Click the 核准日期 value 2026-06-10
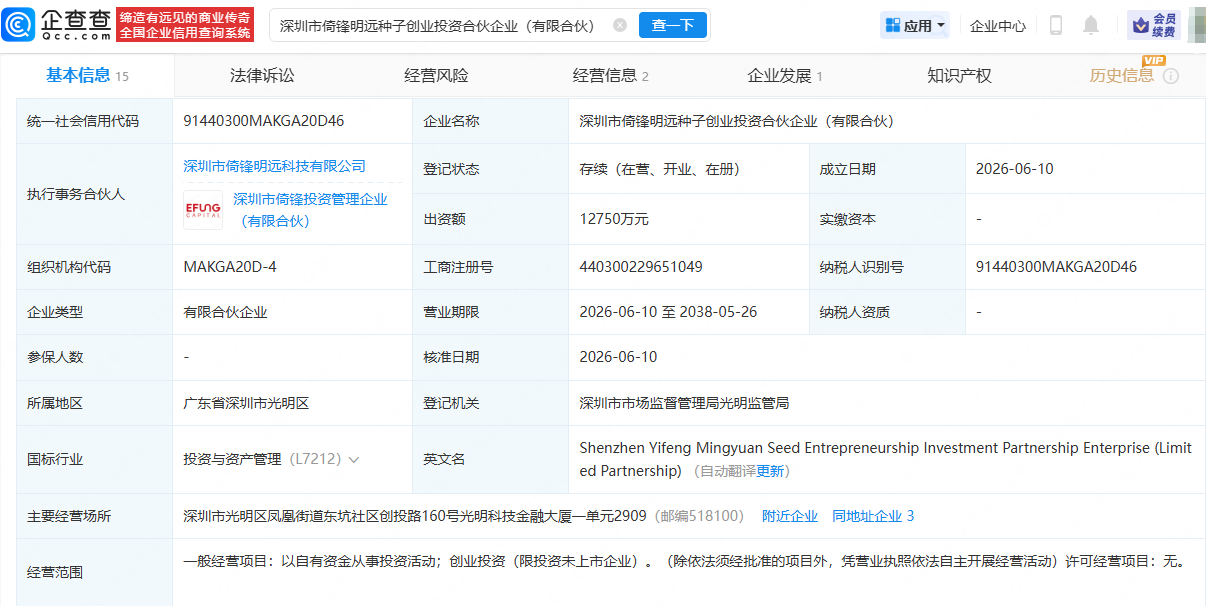This screenshot has width=1206, height=606. point(618,357)
